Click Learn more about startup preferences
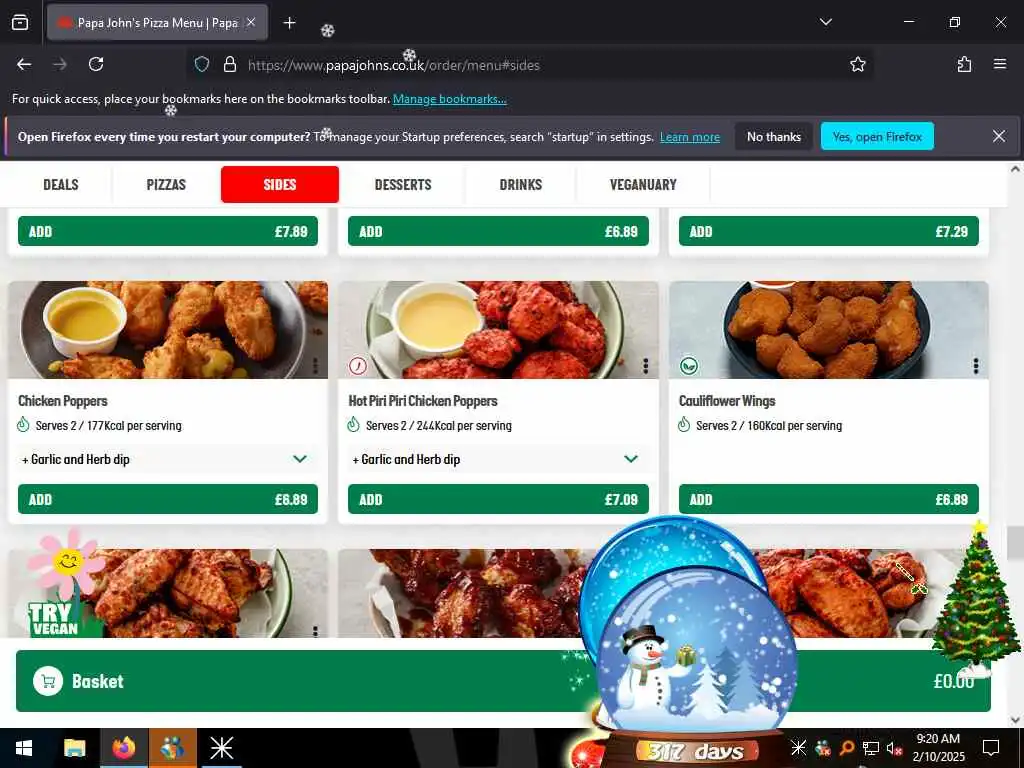 [x=690, y=137]
